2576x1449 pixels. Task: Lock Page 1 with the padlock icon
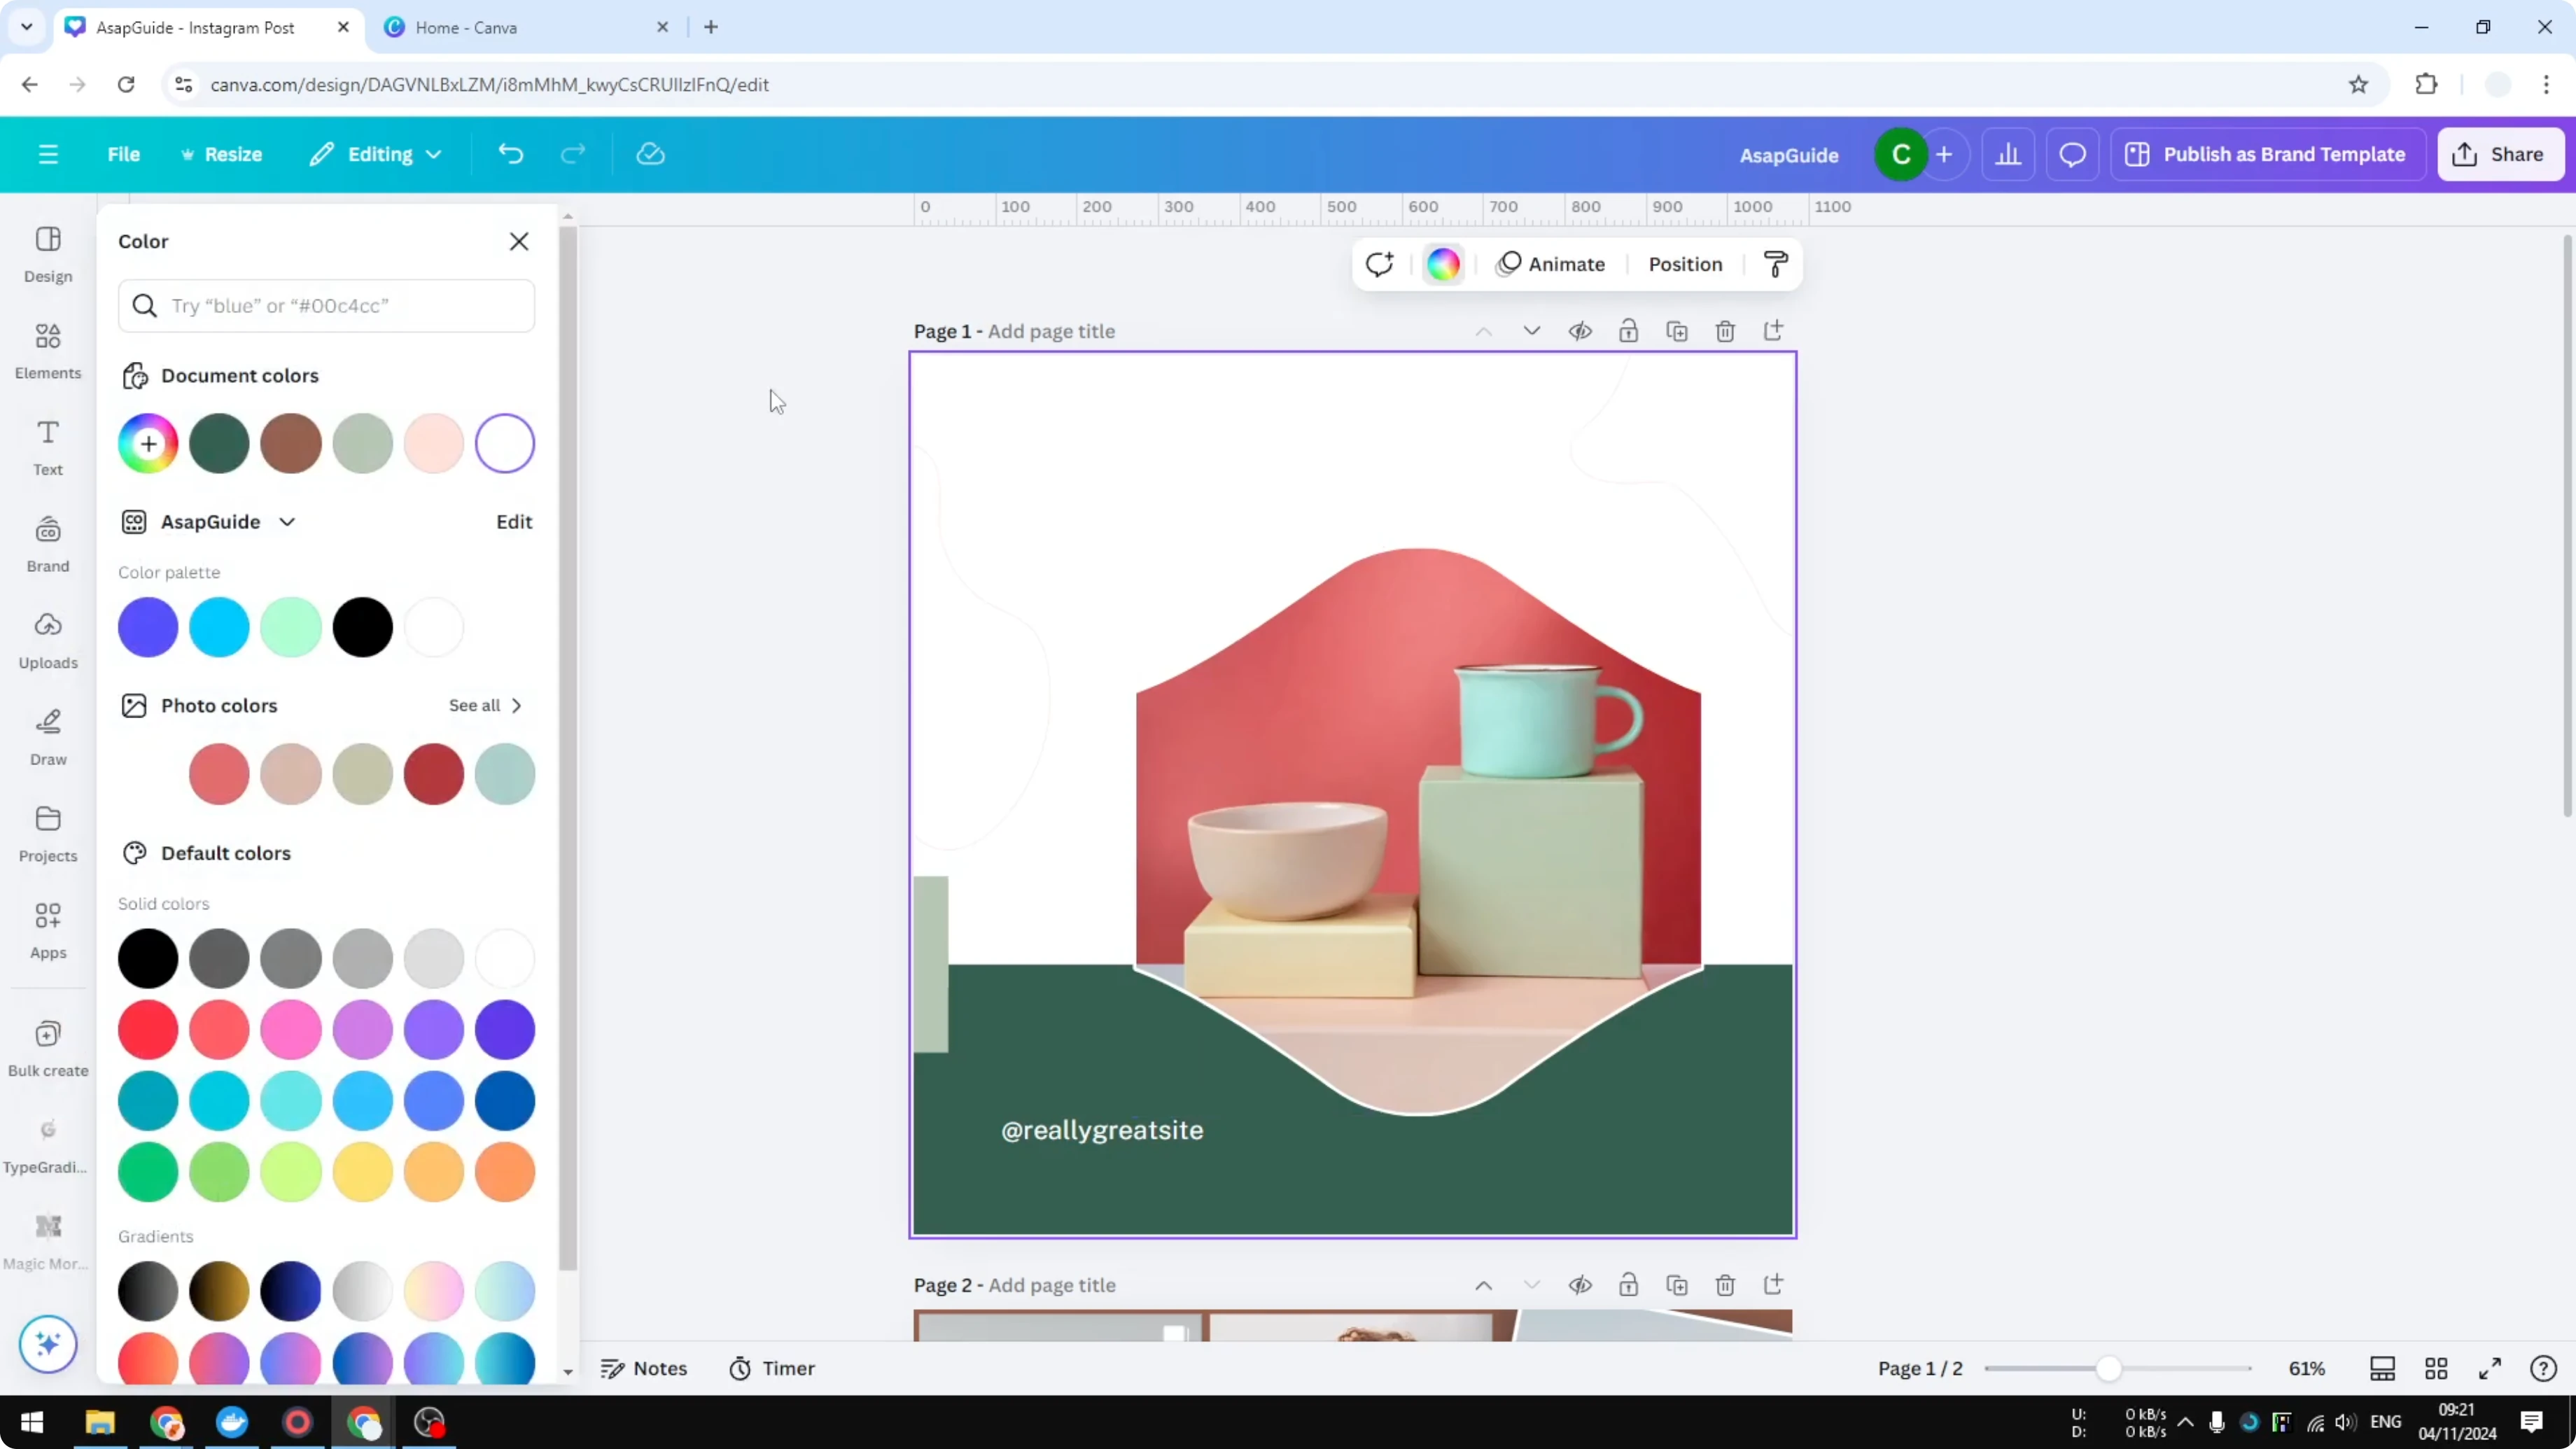pos(1628,330)
